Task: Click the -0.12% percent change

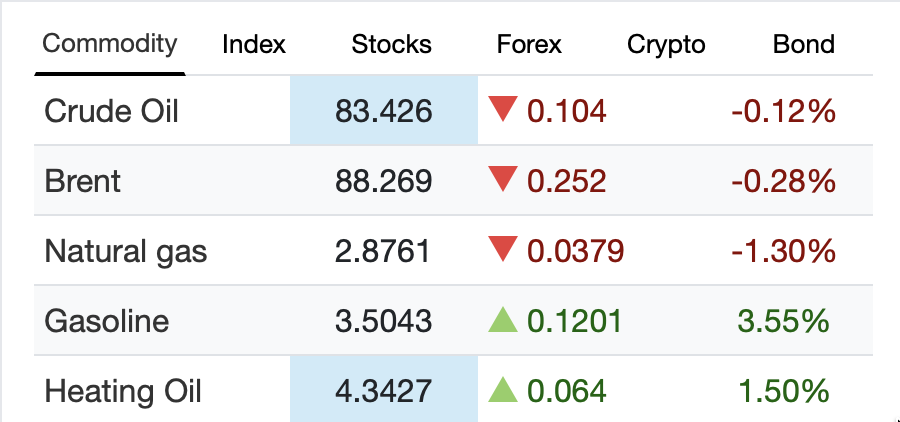Action: 783,111
